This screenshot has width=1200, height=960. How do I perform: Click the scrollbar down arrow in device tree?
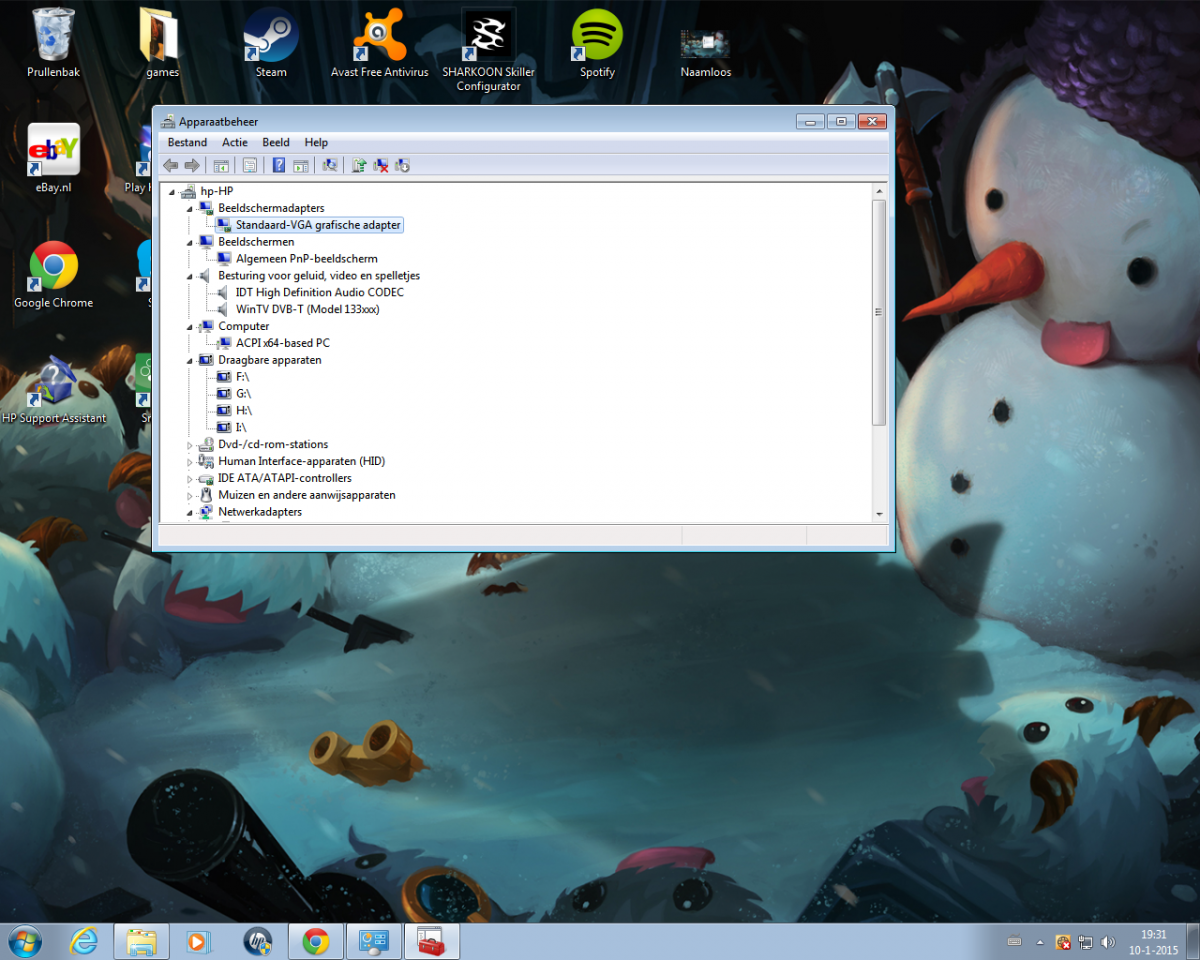pos(879,514)
